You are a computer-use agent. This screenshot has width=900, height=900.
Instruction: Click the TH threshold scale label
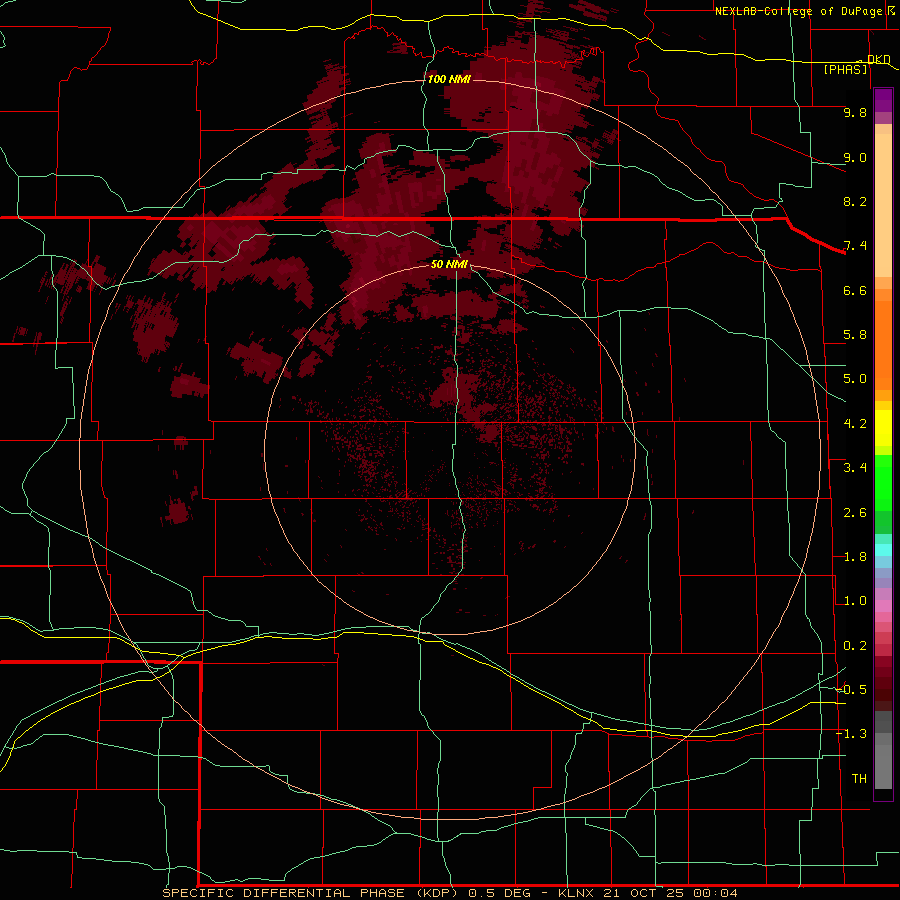pyautogui.click(x=859, y=779)
